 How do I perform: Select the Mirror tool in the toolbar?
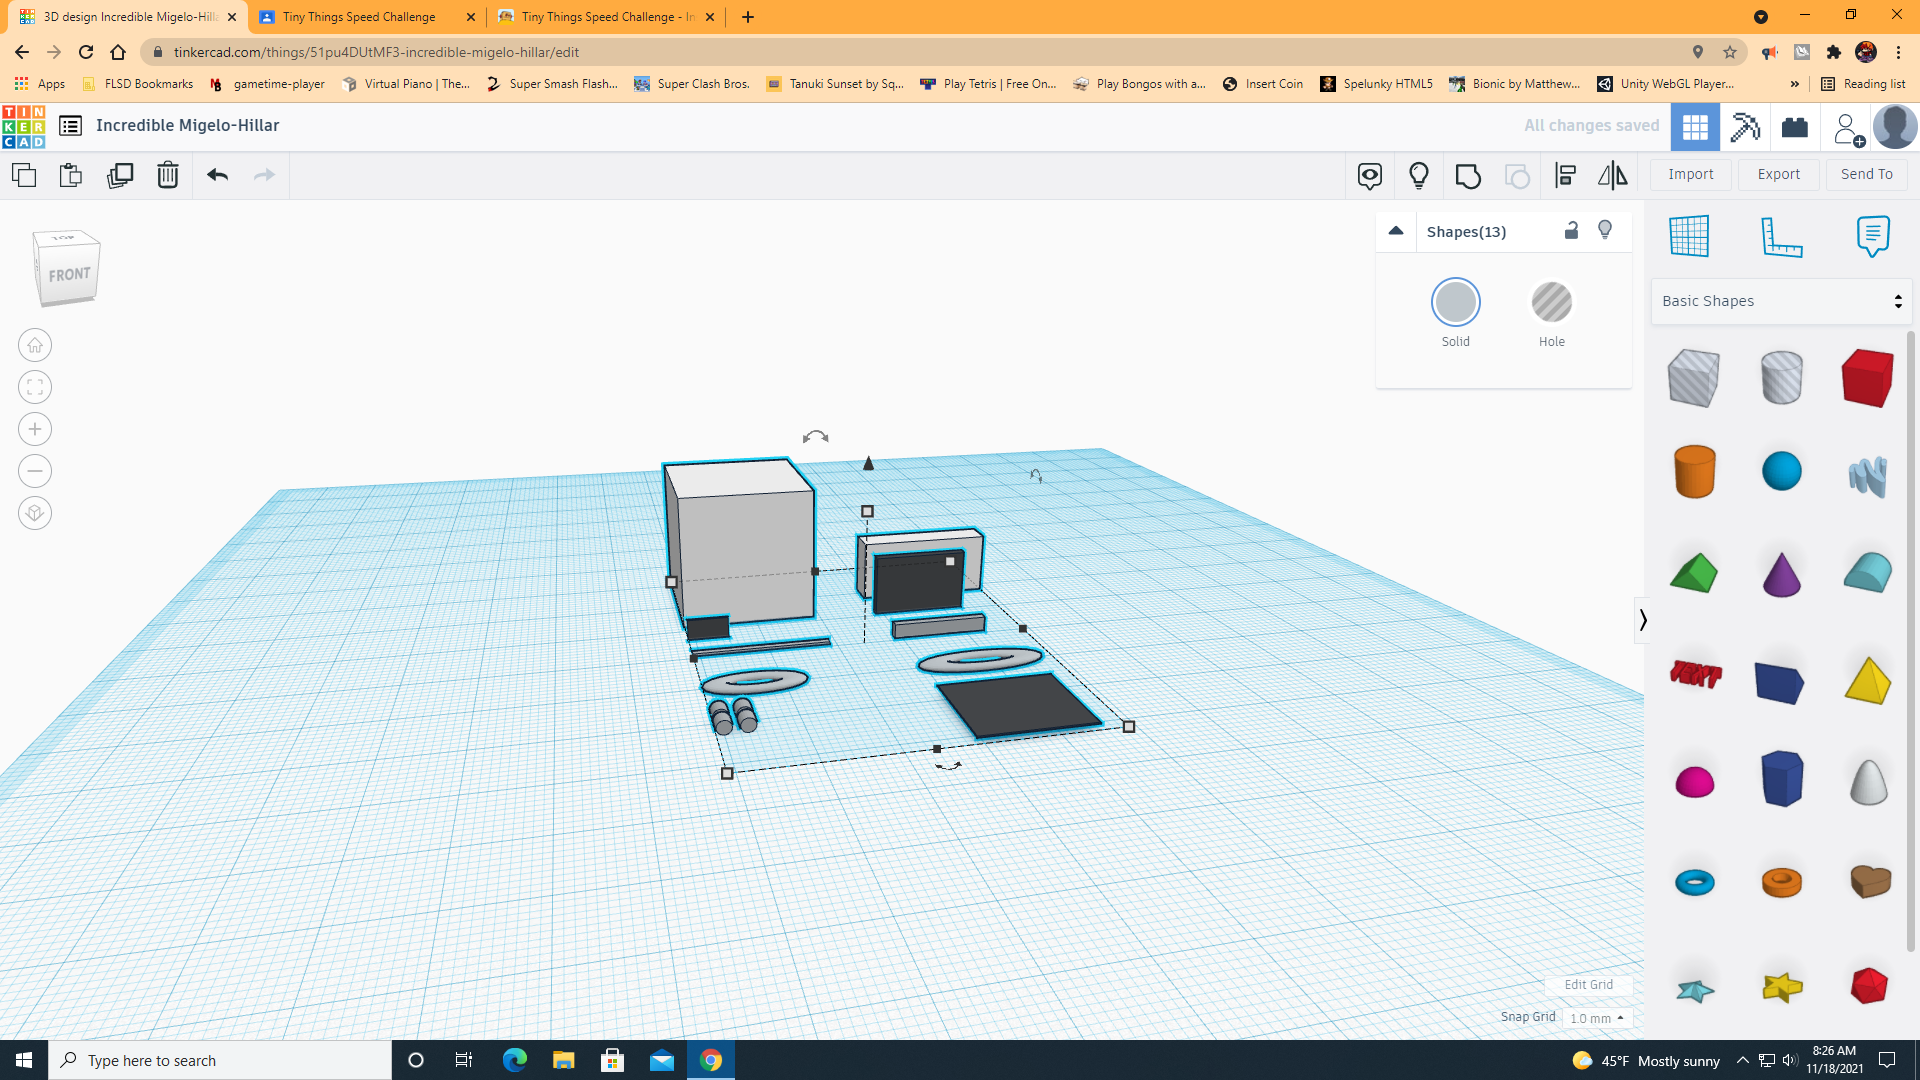tap(1612, 175)
